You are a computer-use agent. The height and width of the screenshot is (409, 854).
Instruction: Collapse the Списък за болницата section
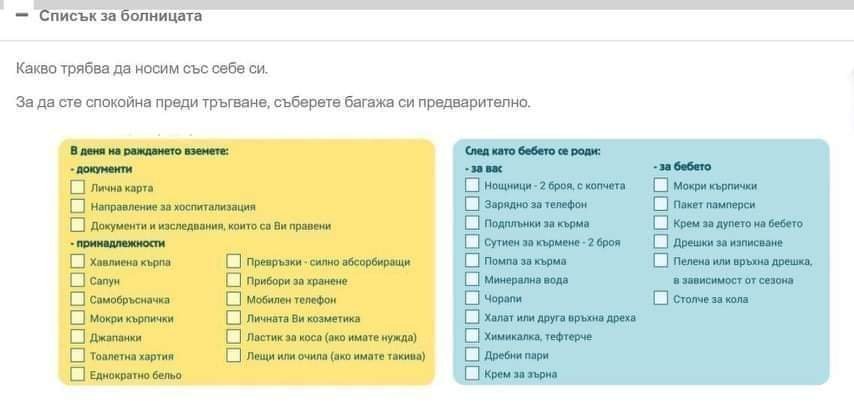(22, 16)
